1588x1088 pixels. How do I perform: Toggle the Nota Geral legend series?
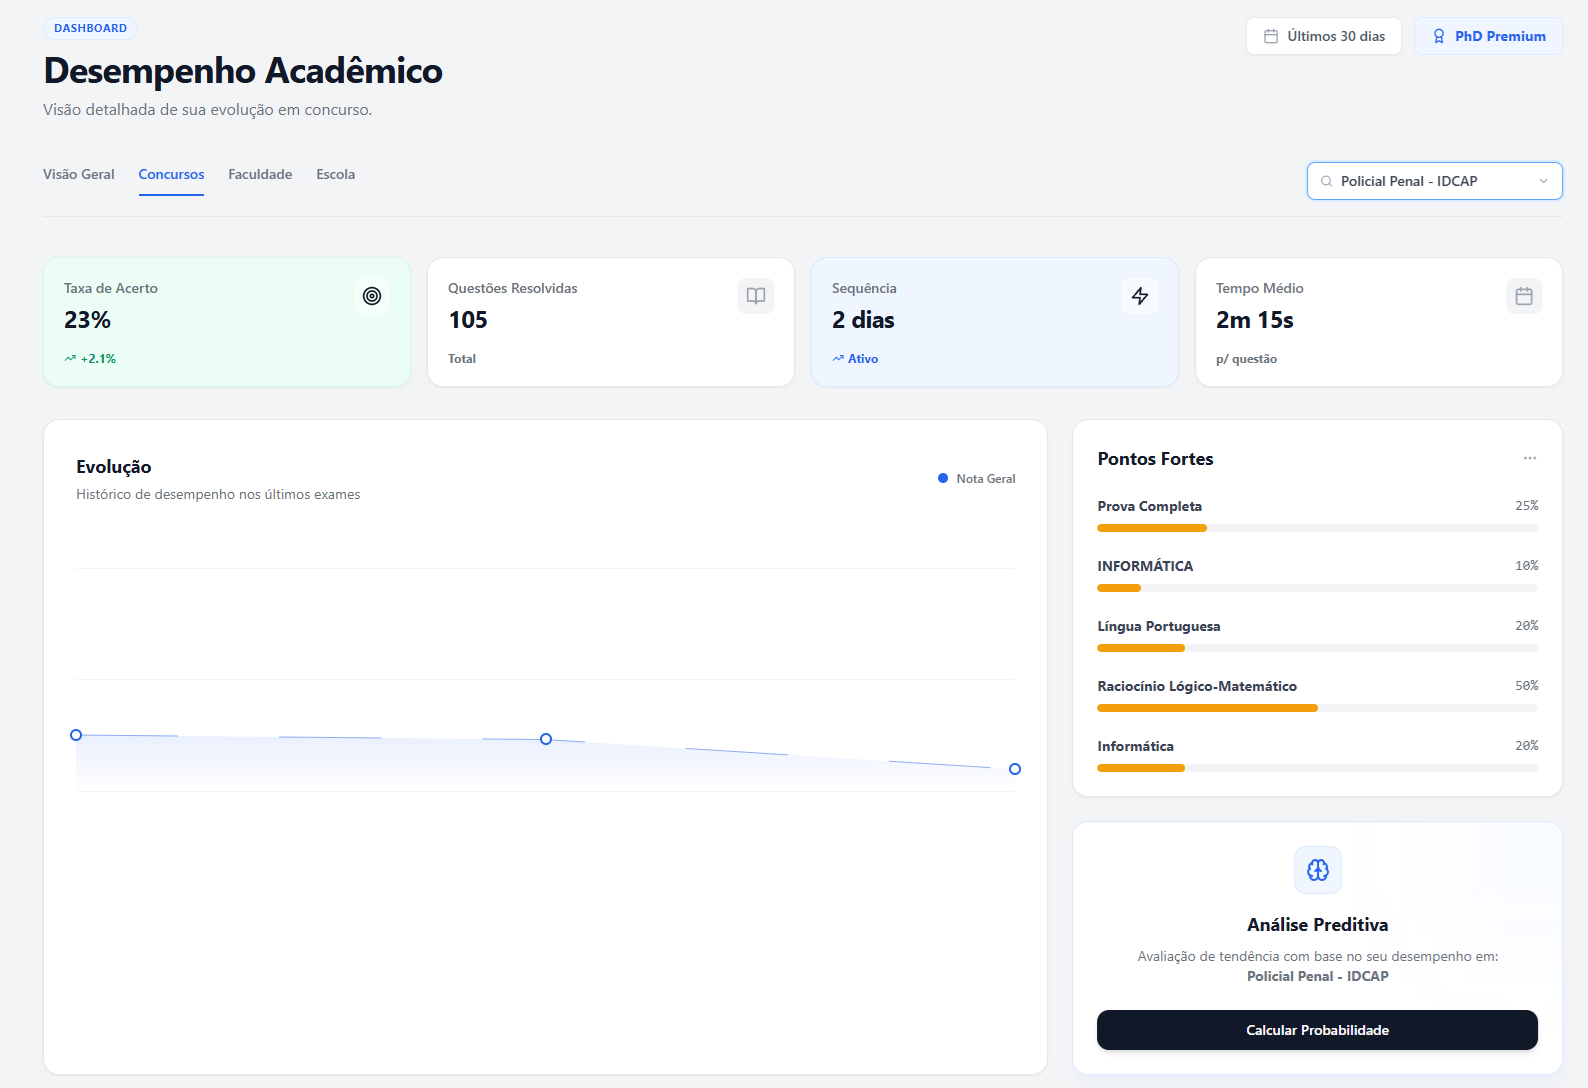click(x=976, y=479)
